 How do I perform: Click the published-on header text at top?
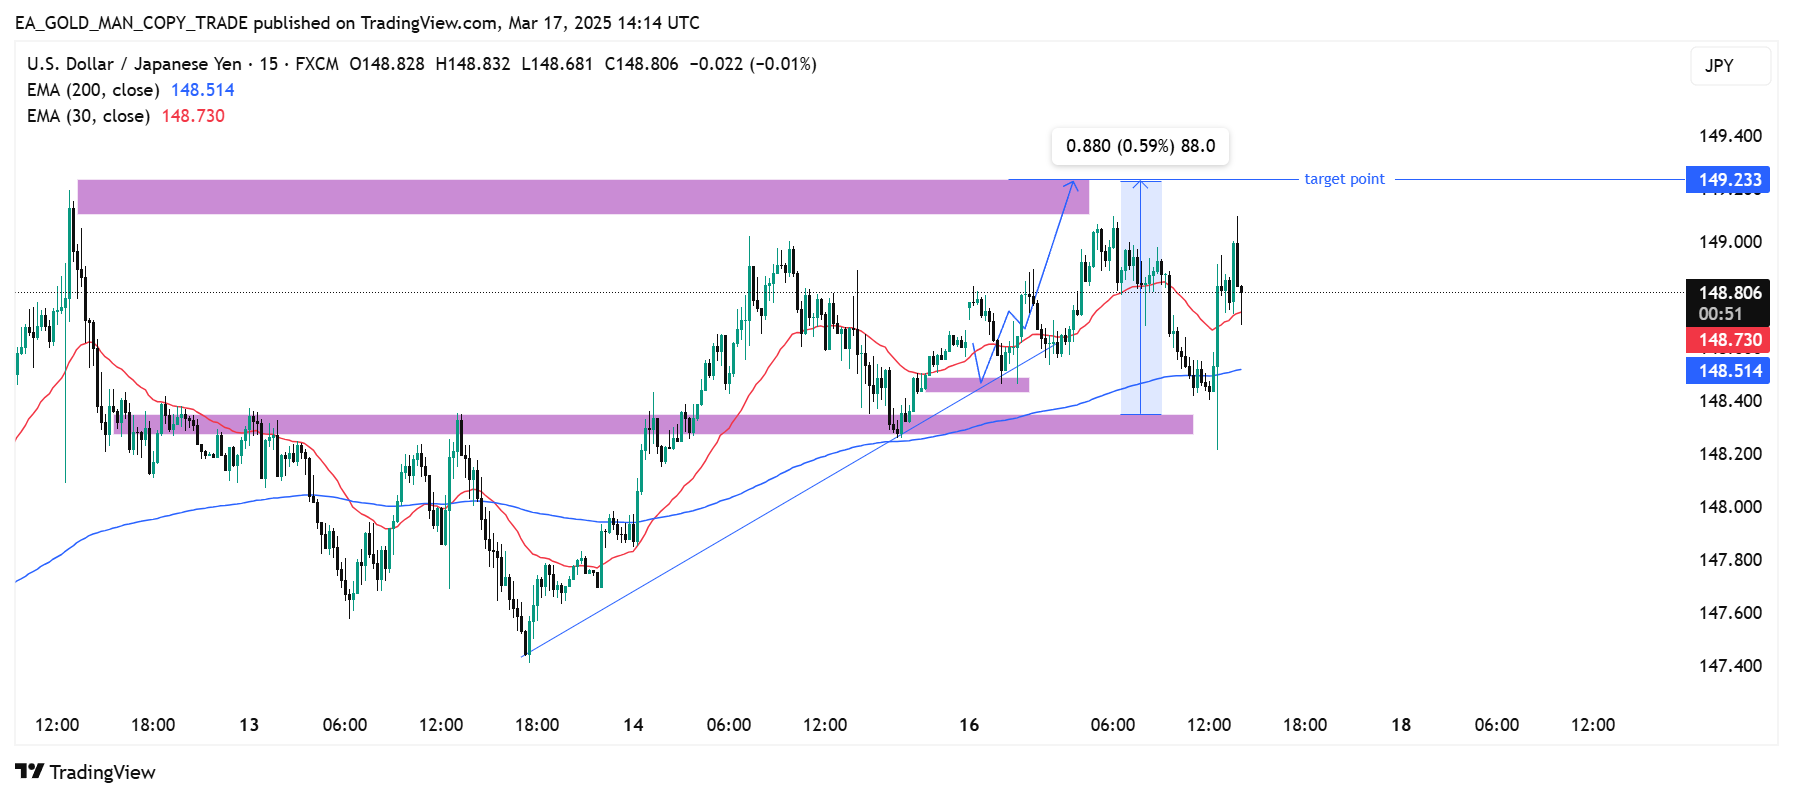357,23
